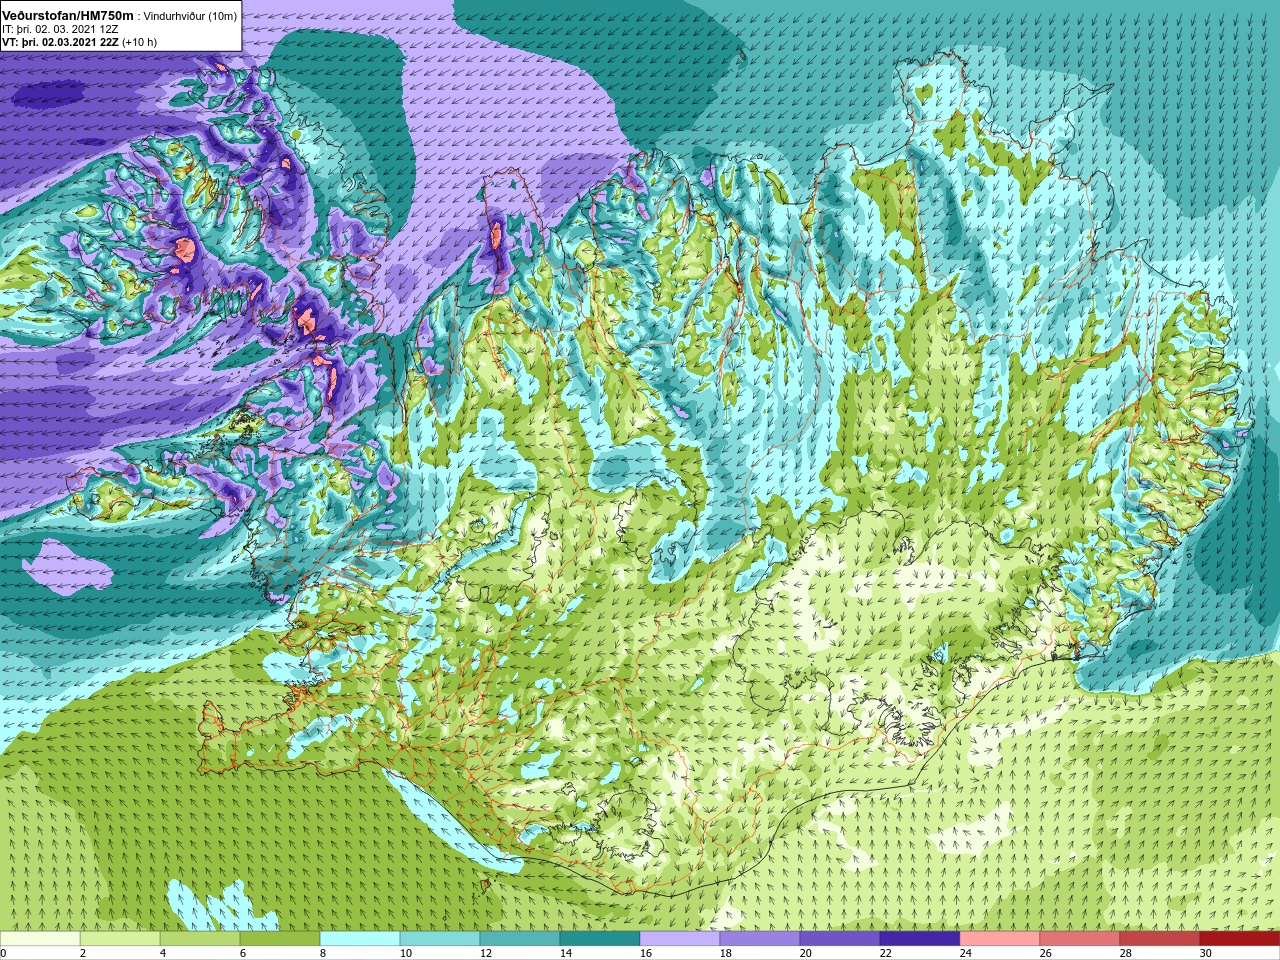
Task: Click the legend scale number 24
Action: coord(965,954)
